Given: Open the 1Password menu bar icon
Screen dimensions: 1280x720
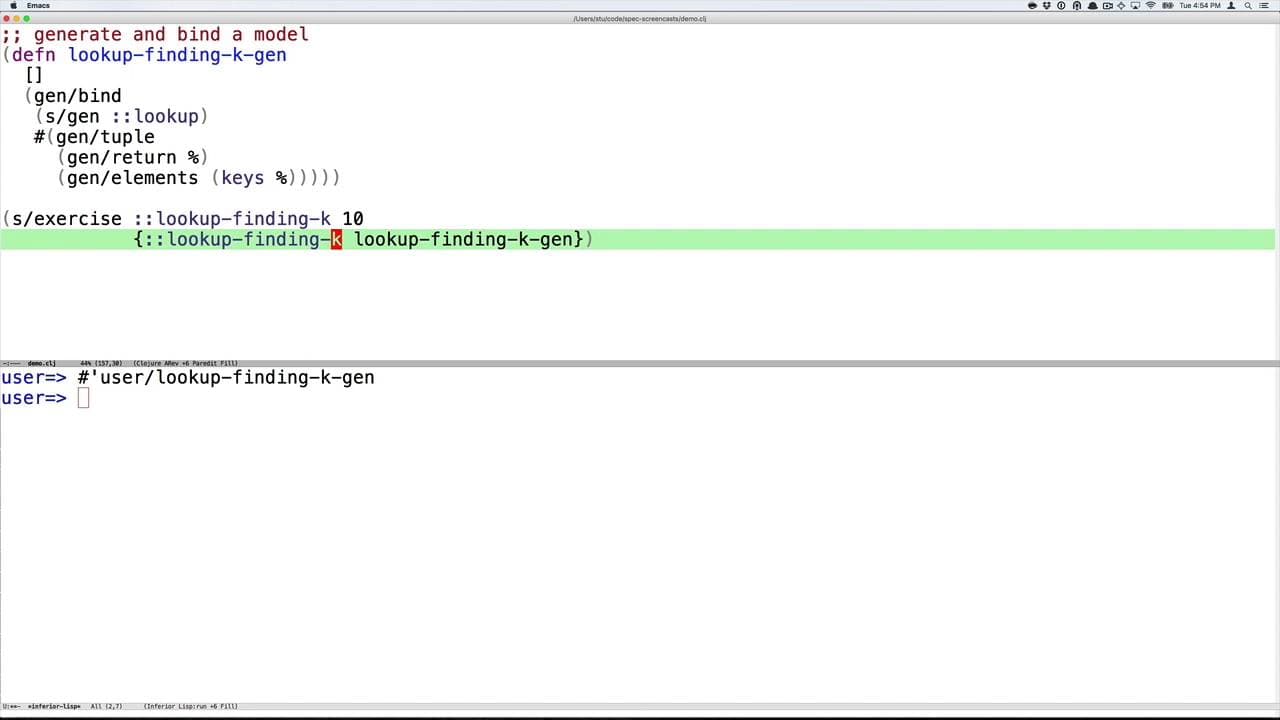Looking at the screenshot, I should pos(1061,5).
